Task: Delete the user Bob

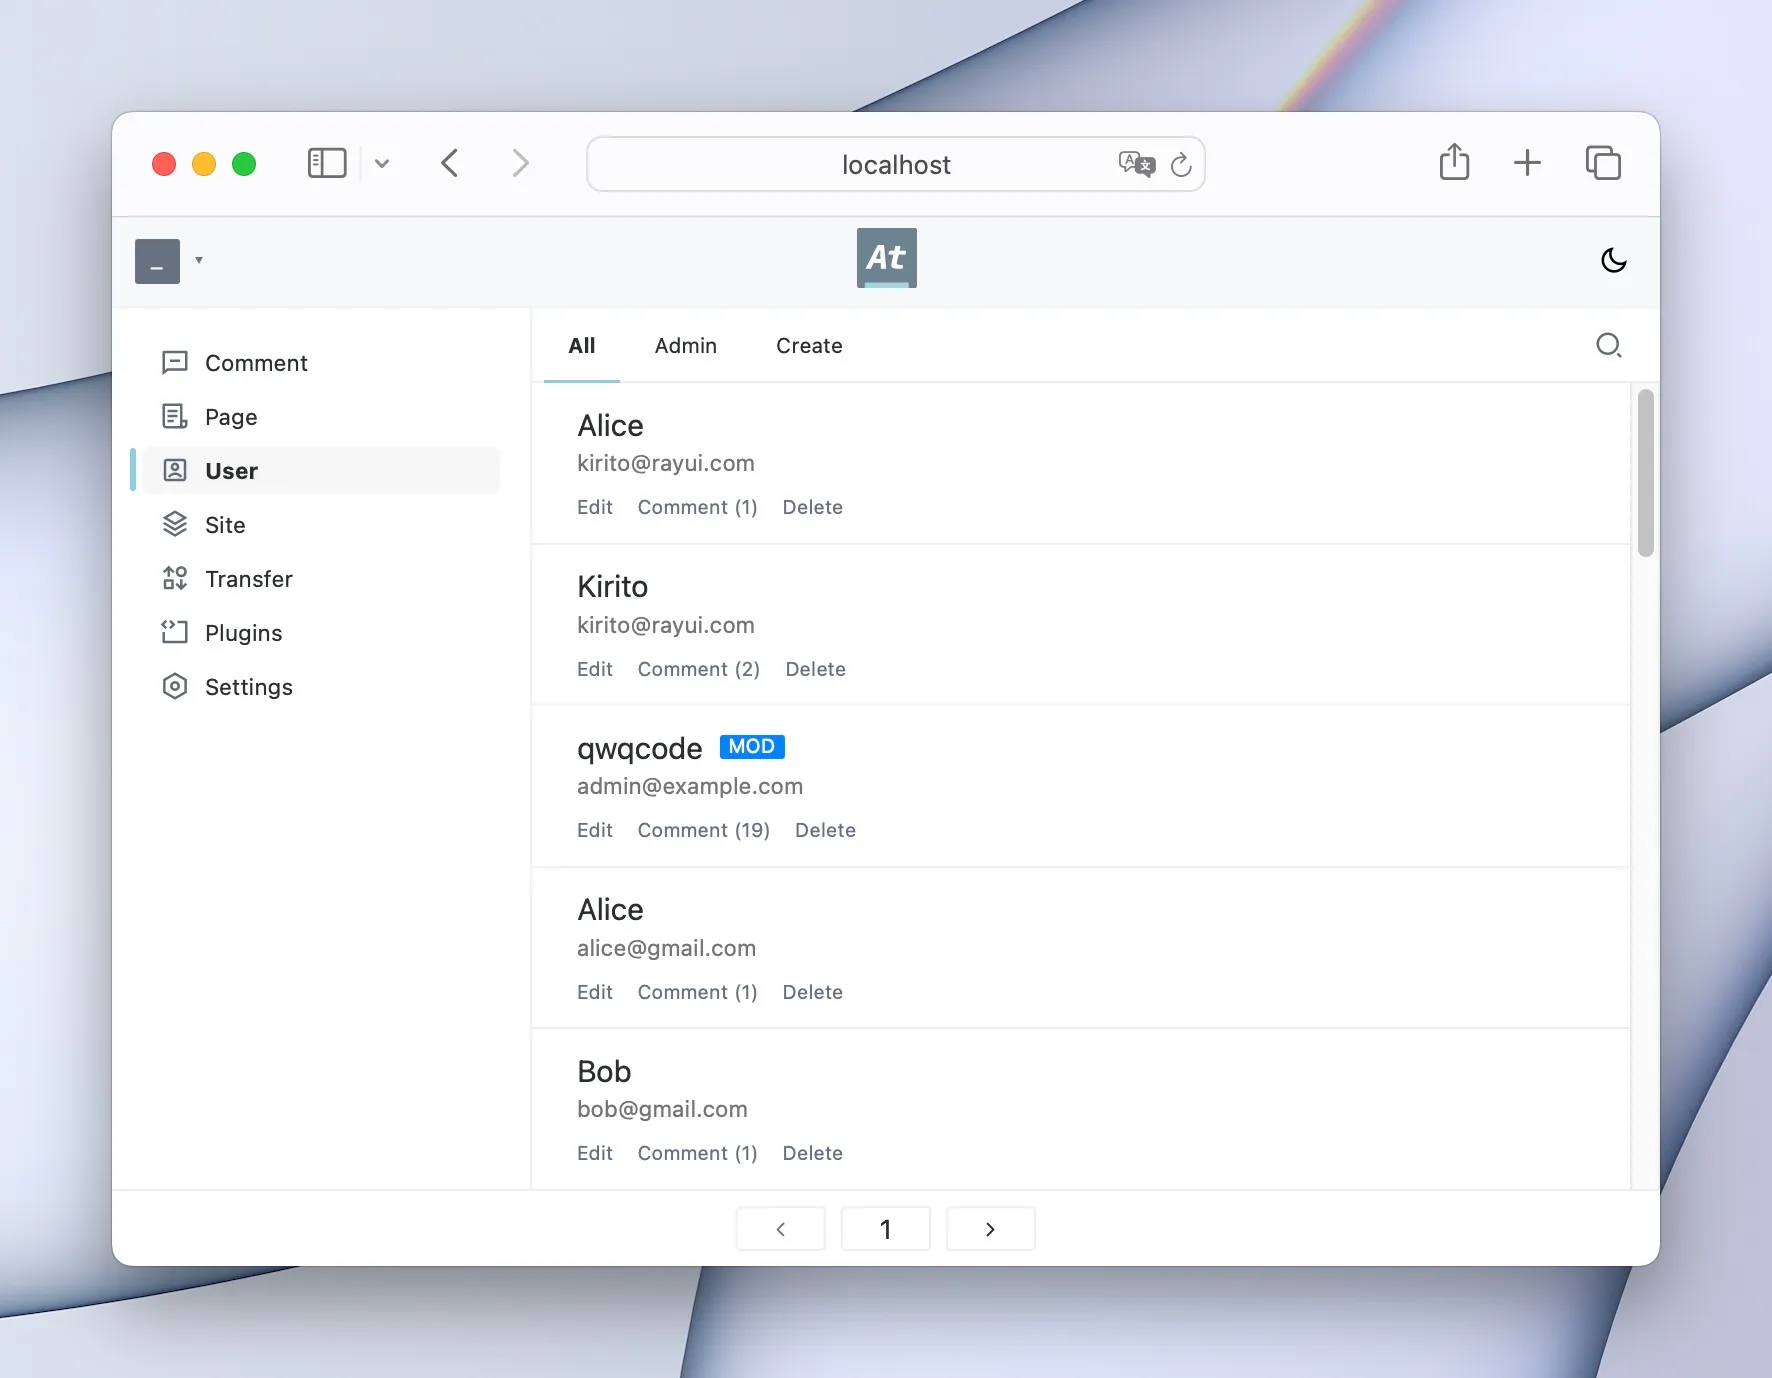Action: [812, 1153]
